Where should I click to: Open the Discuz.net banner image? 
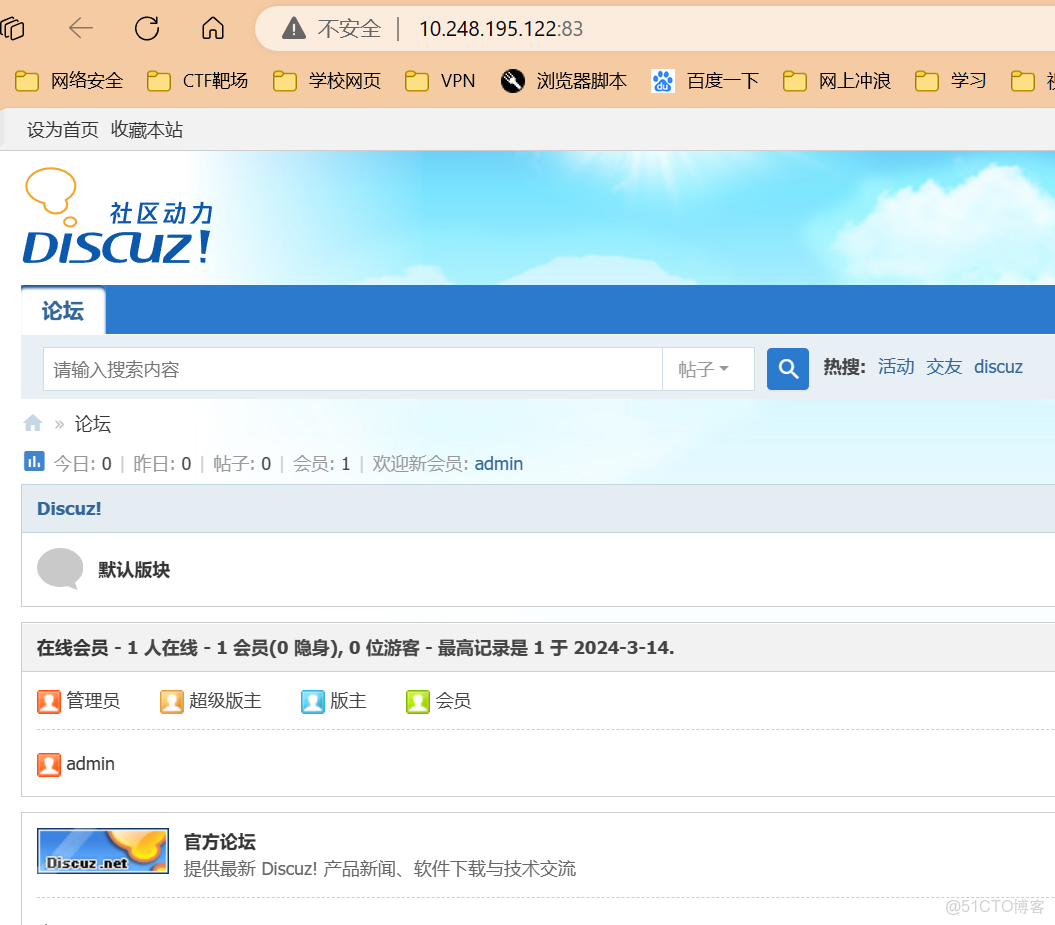click(x=103, y=851)
